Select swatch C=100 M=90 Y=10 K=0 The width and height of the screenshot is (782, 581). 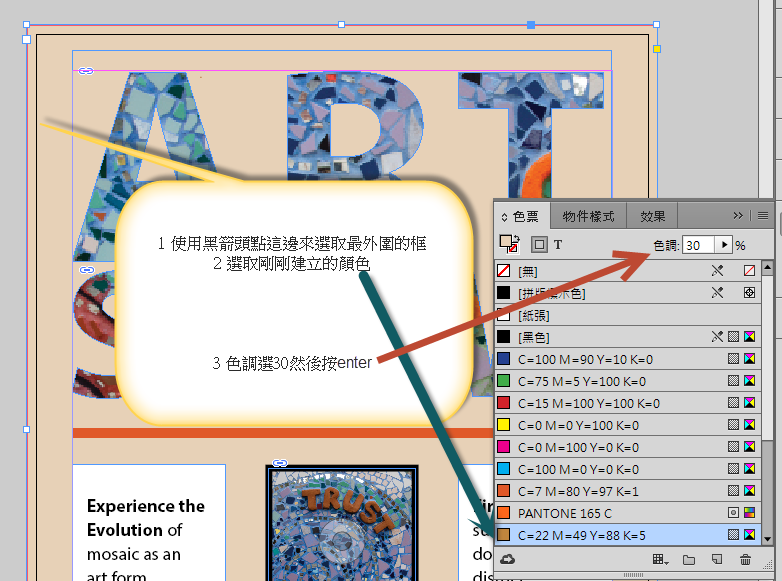coord(628,359)
